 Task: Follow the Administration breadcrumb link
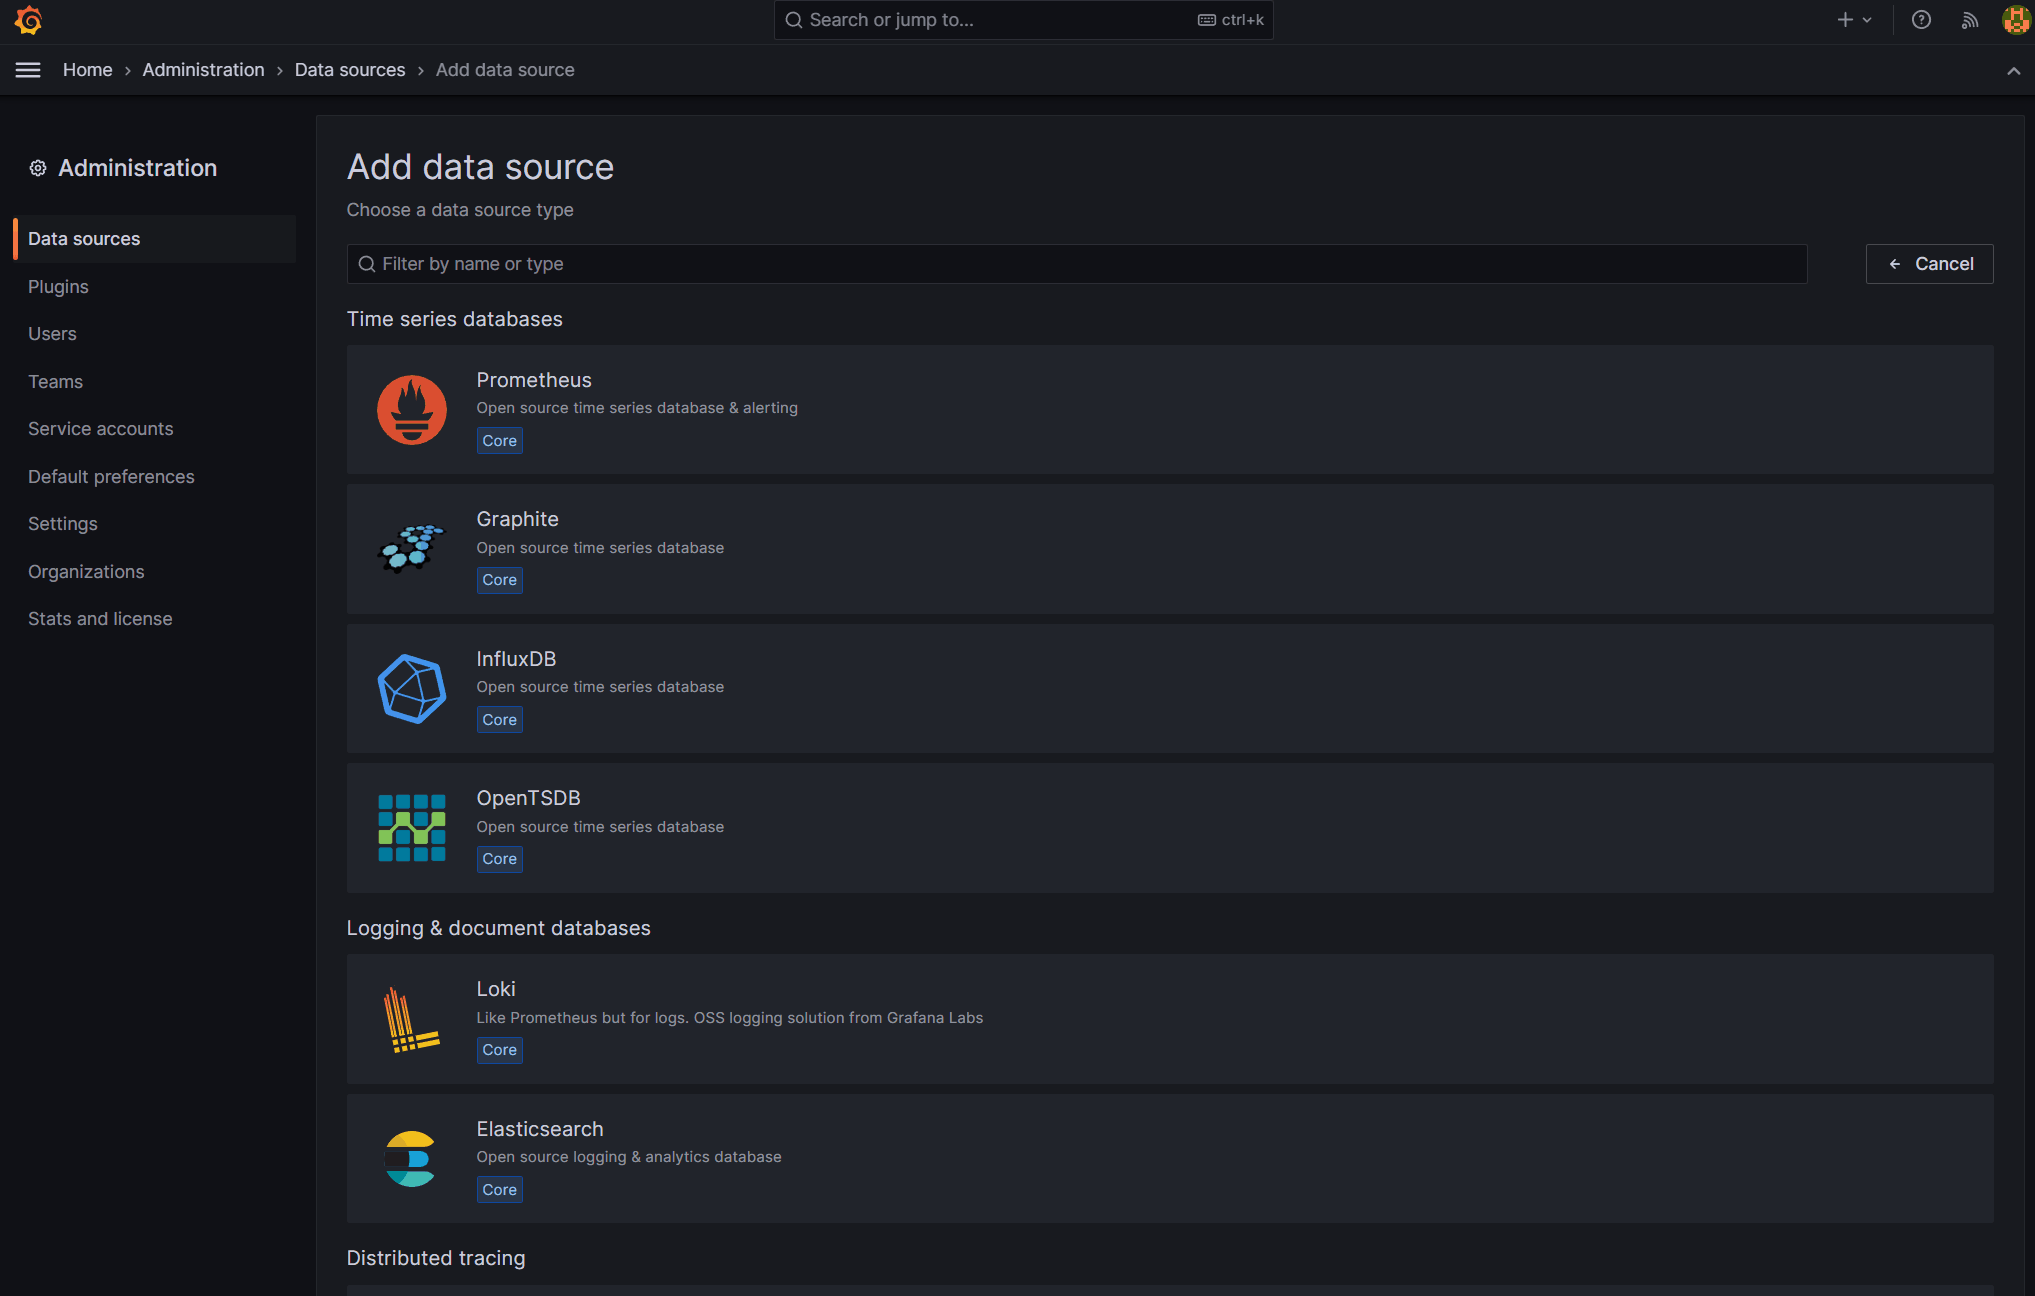(x=203, y=70)
